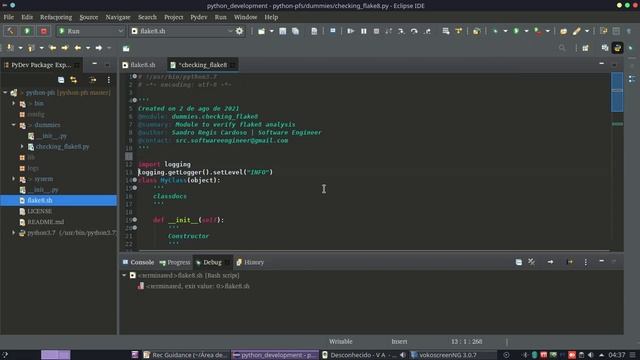Screen dimensions: 640x360
Task: Select README.md in the Package Explorer
Action: 46,222
